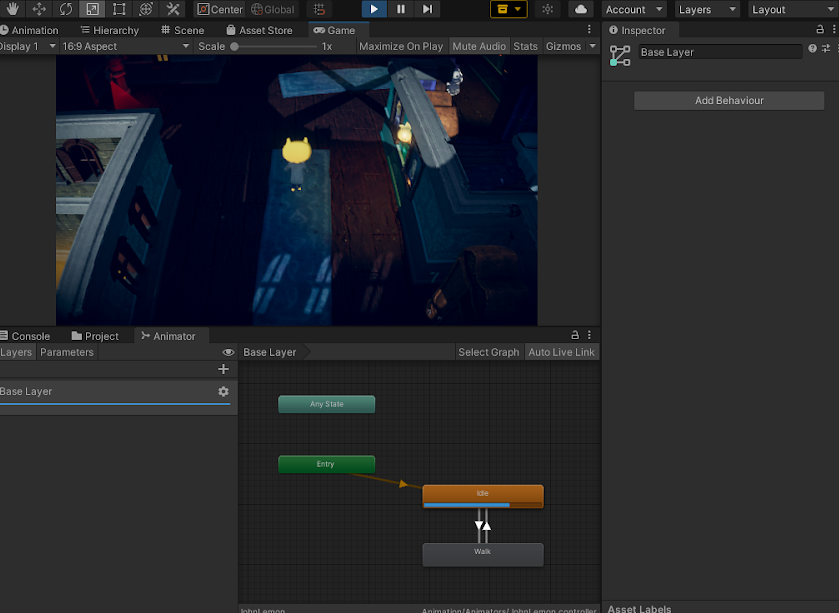Switch to the Parameters tab
Viewport: 839px width, 613px height.
coord(67,352)
